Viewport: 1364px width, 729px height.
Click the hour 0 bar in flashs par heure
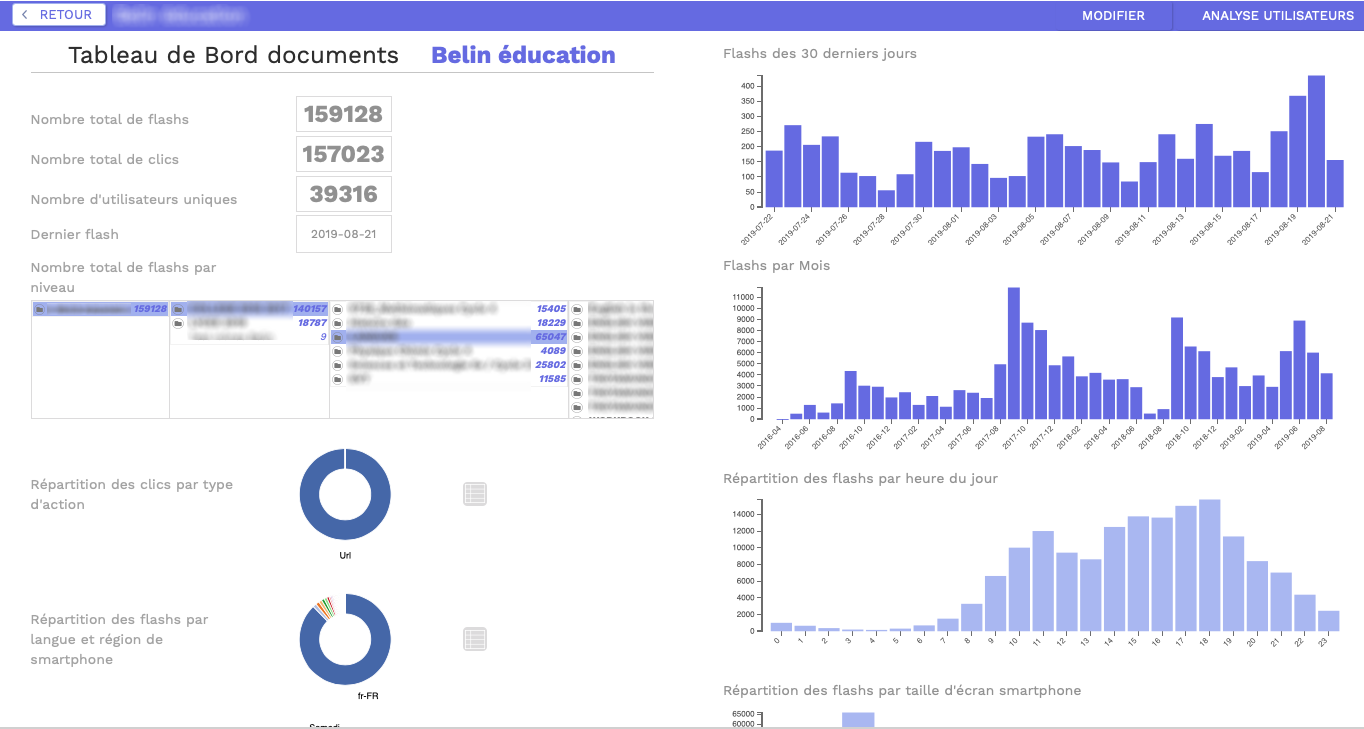point(782,627)
